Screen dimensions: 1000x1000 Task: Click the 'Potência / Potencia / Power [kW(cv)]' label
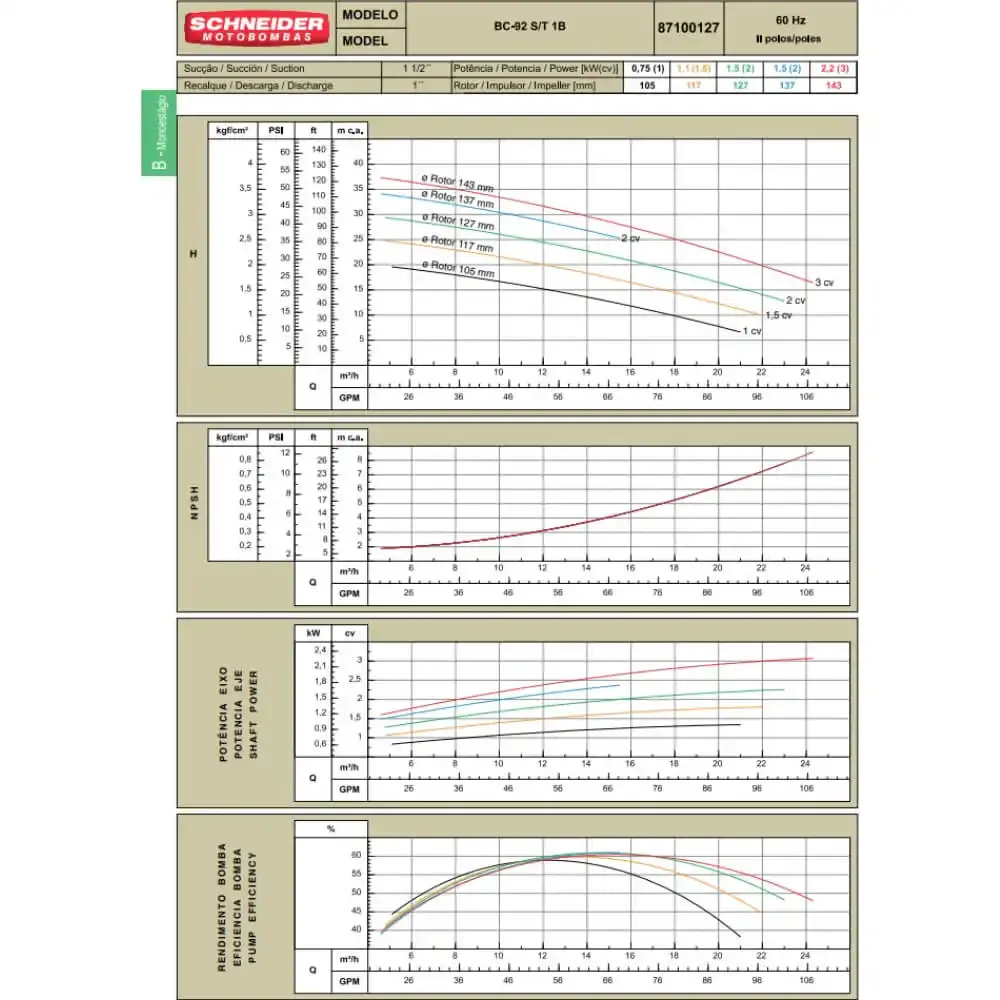click(x=536, y=68)
